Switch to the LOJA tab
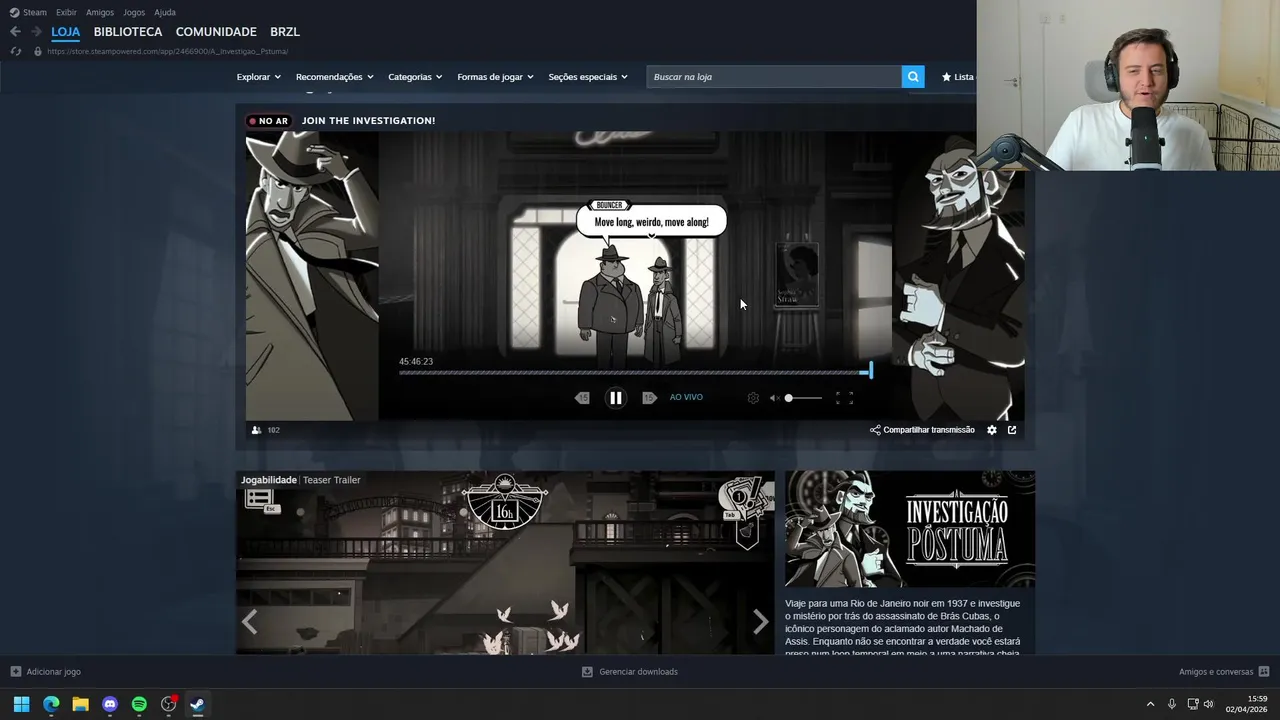Screen dimensions: 1280x720 pos(66,32)
